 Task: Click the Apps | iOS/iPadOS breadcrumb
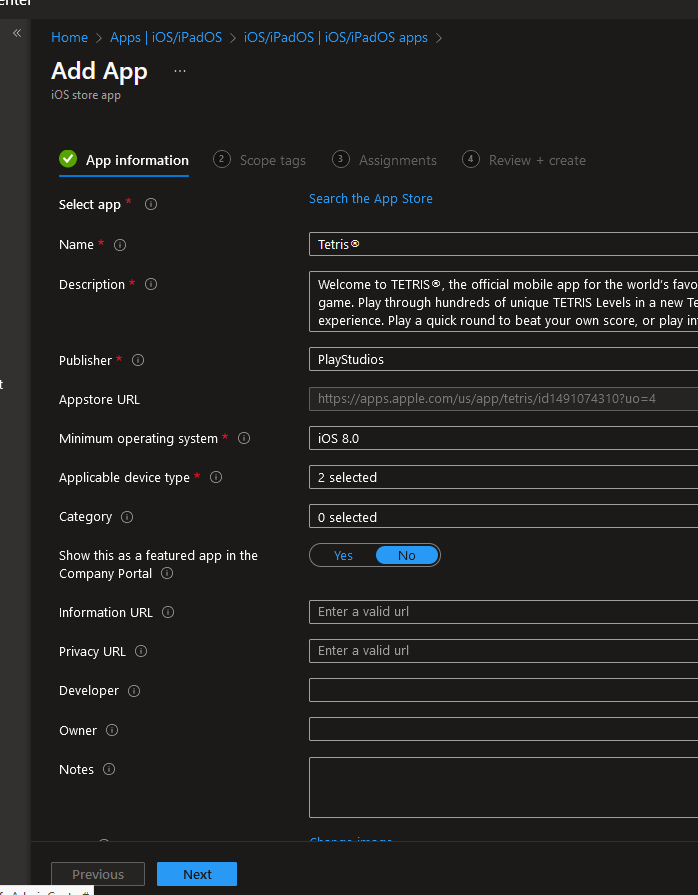[x=166, y=37]
